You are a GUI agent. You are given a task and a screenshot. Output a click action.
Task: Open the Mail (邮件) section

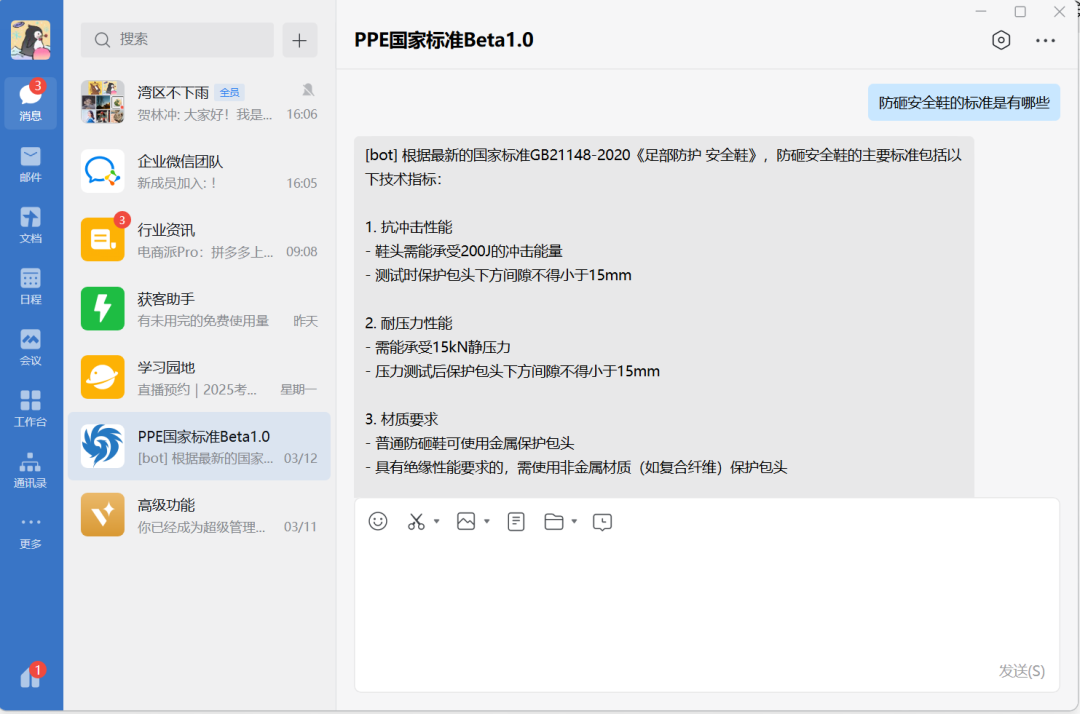30,164
